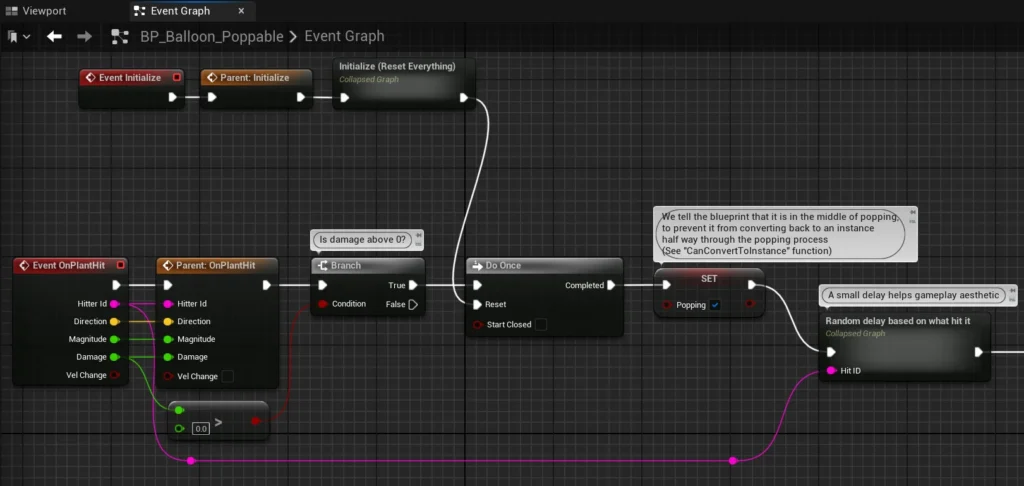Click the 0.0 value field on greater-than node

[201, 428]
